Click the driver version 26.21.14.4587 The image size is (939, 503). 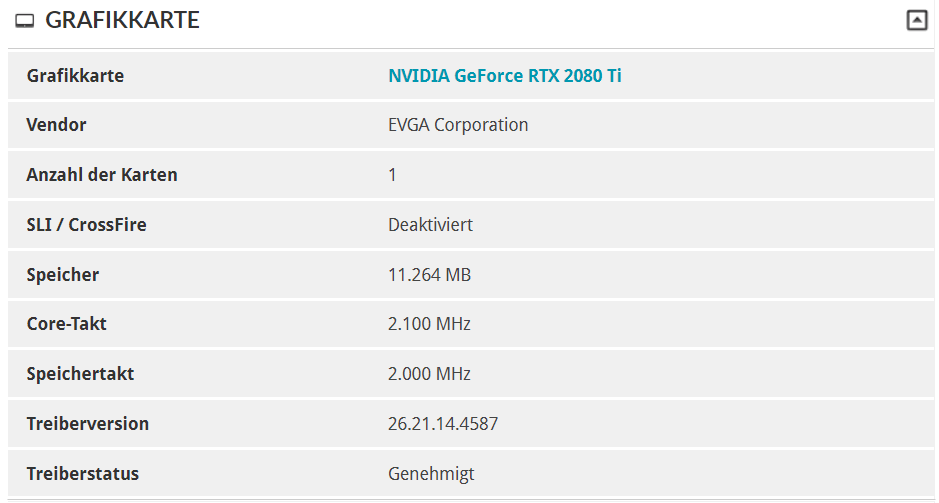[x=443, y=424]
